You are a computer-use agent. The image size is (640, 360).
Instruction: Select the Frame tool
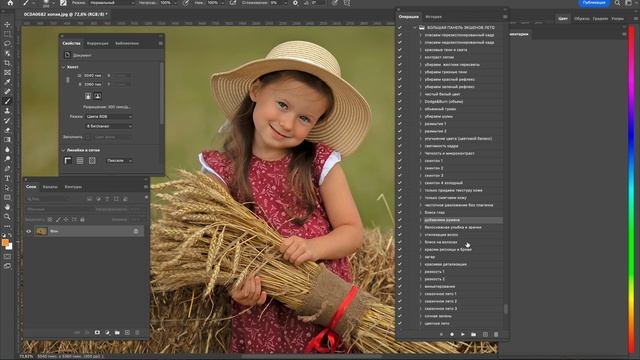7,73
